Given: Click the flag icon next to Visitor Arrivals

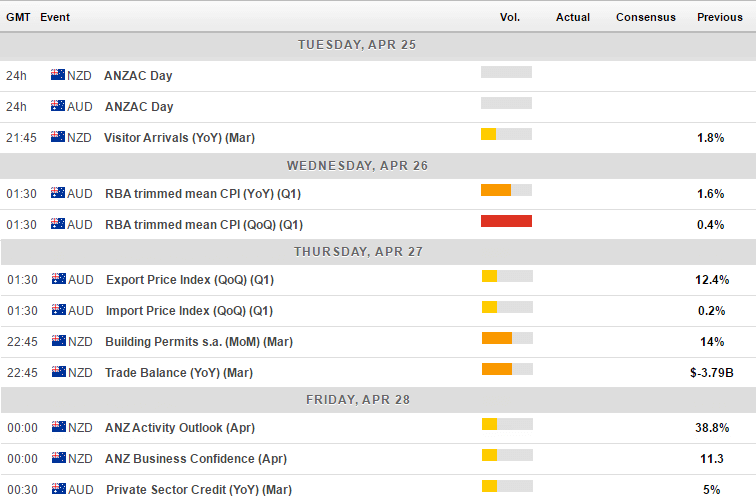Looking at the screenshot, I should [x=58, y=137].
